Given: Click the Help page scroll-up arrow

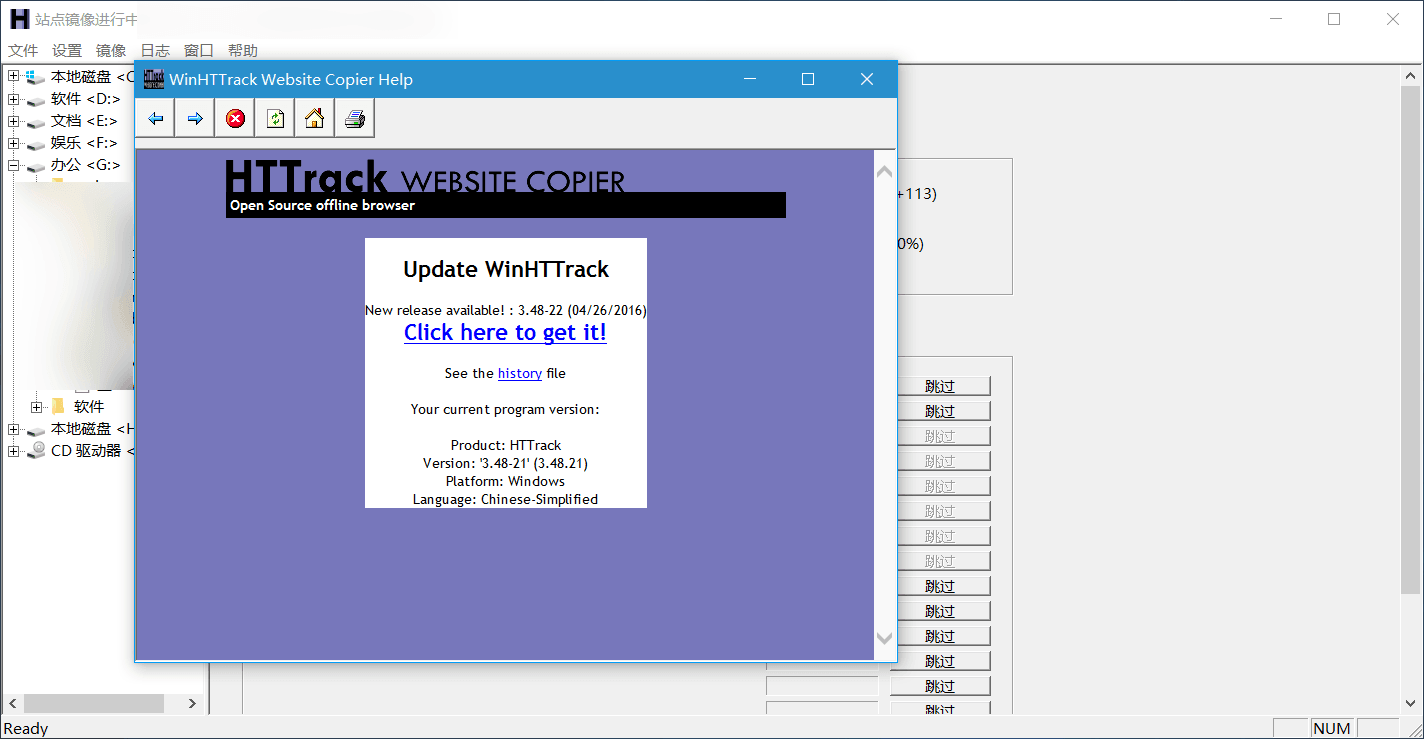Looking at the screenshot, I should [x=884, y=172].
